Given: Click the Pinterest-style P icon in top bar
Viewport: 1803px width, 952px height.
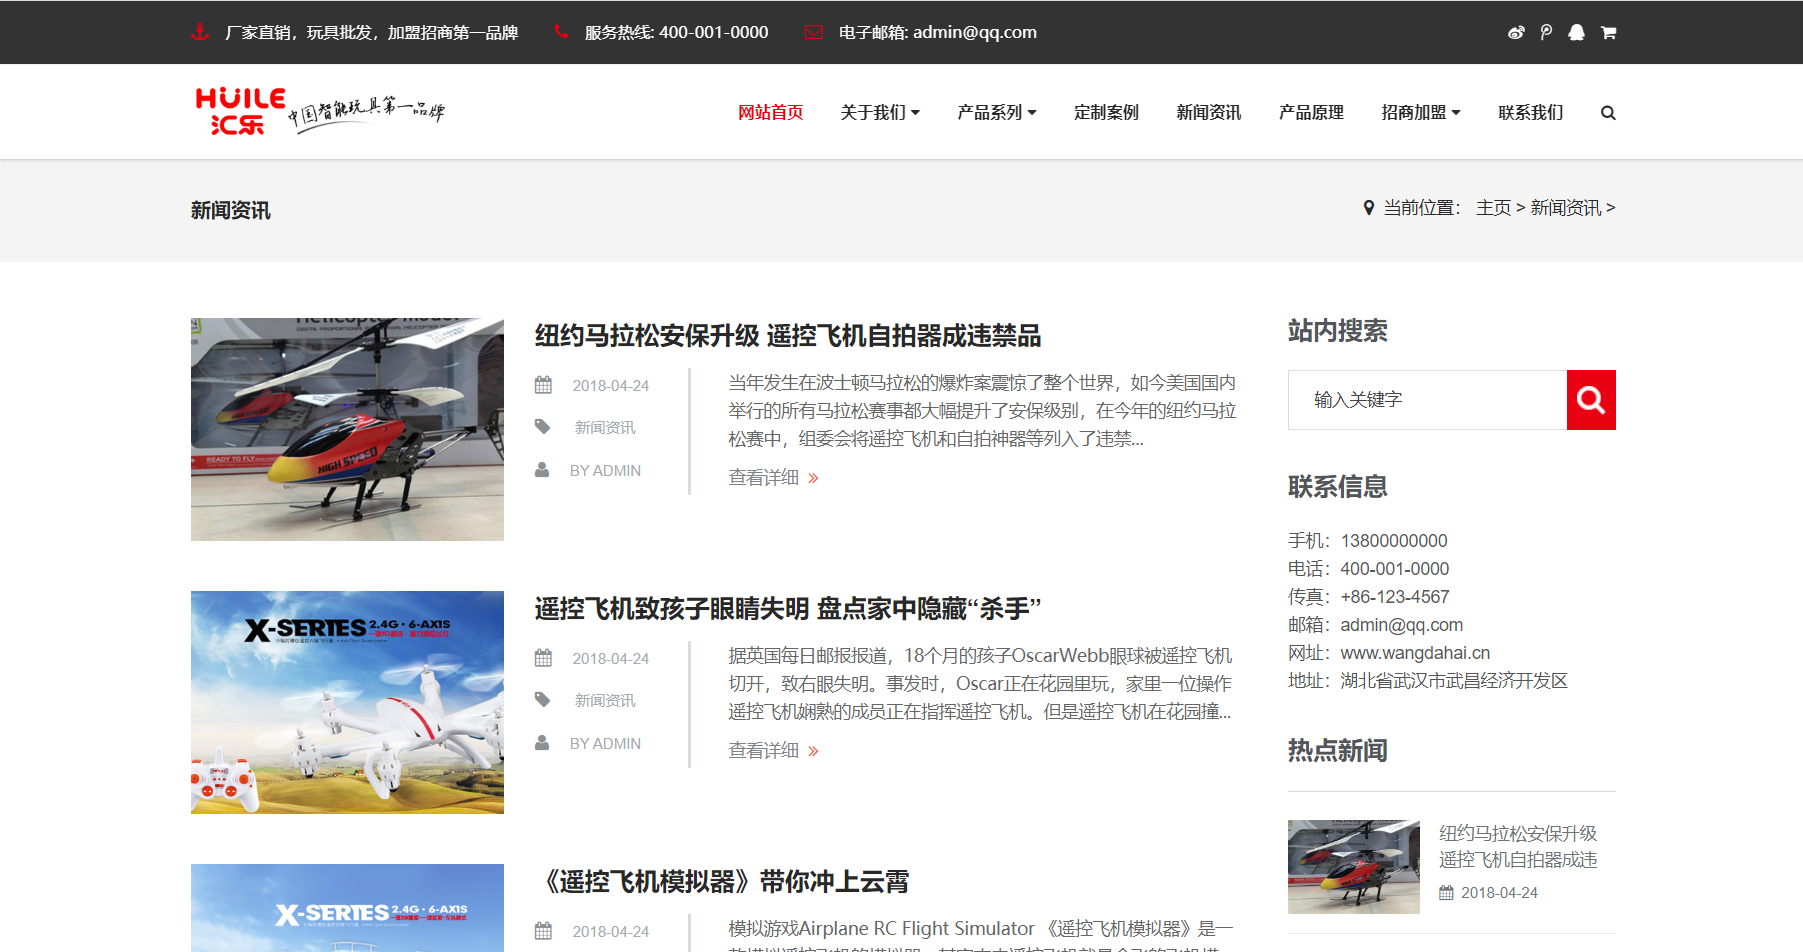Looking at the screenshot, I should click(x=1546, y=32).
